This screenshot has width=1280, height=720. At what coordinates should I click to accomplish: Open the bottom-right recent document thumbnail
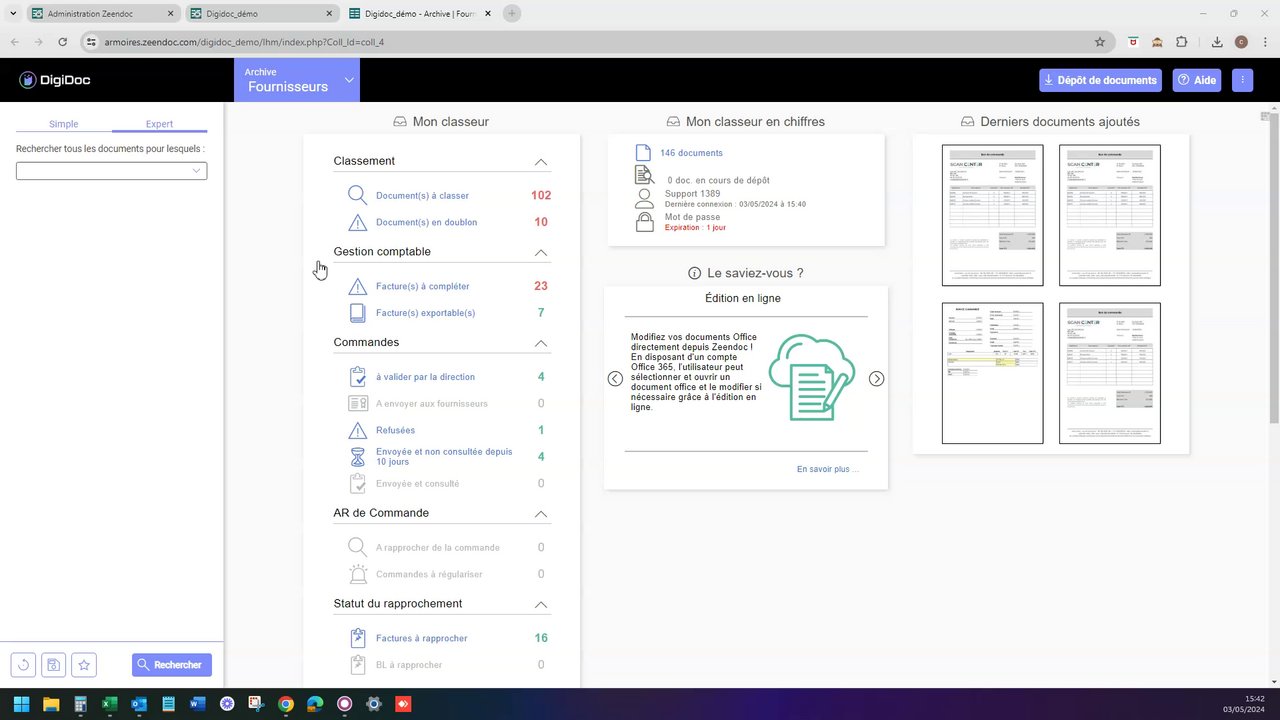pyautogui.click(x=1110, y=373)
